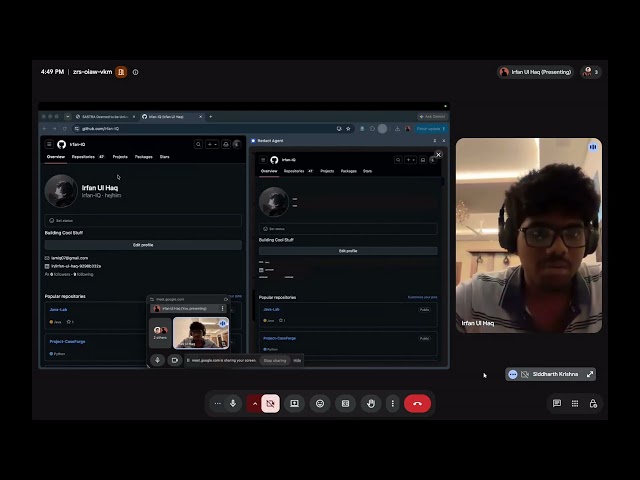Click the browser back arrow
640x480 pixels.
click(x=44, y=129)
